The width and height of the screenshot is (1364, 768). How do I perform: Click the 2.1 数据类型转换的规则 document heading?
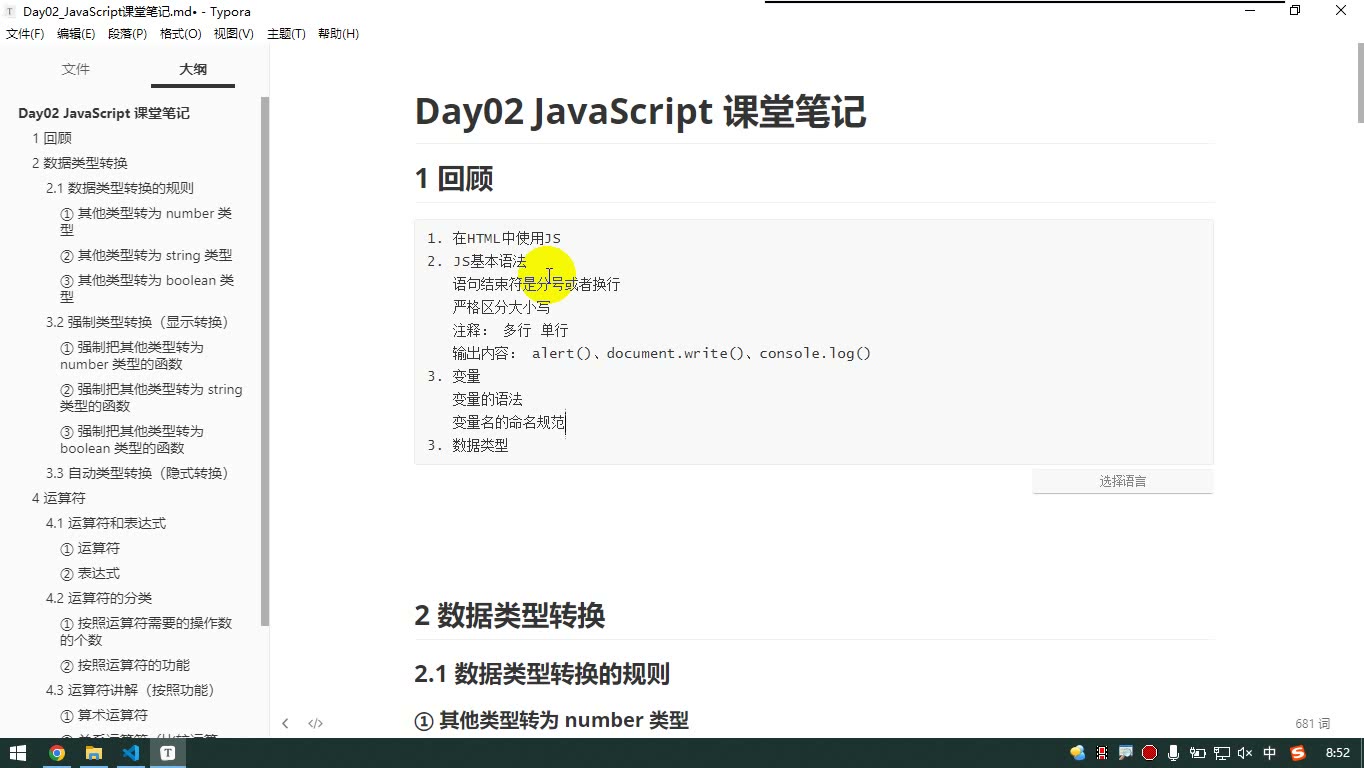[542, 674]
